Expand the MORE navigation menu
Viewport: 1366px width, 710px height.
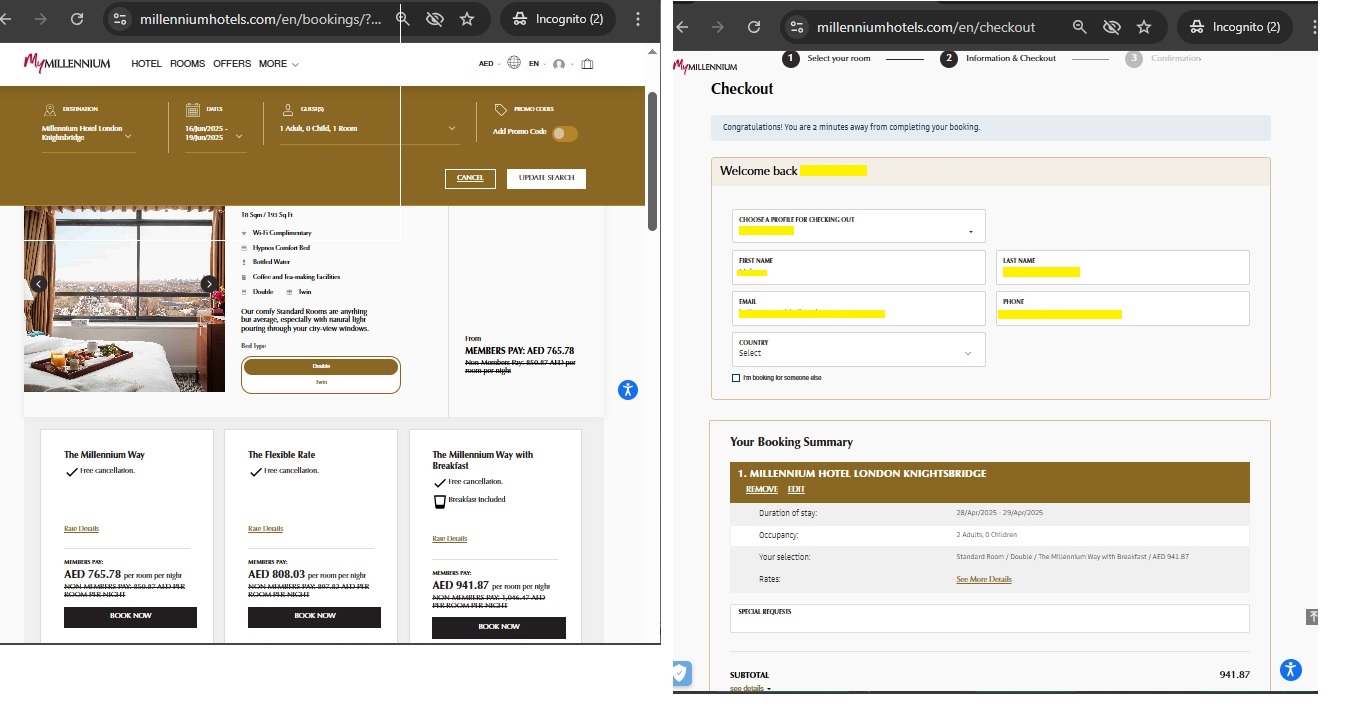[x=279, y=64]
